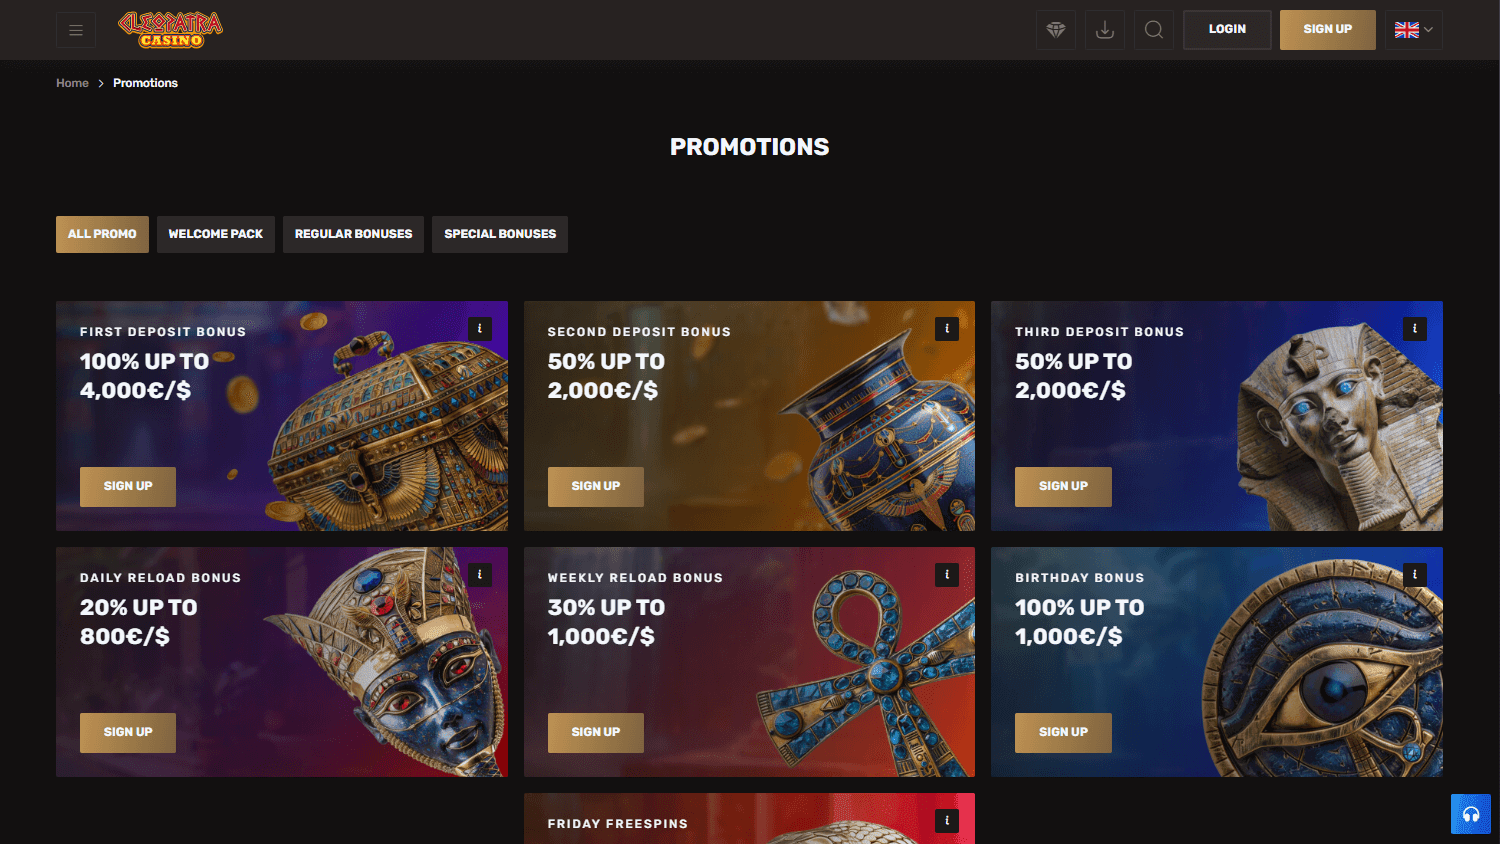Show info for Friday Freespins
The height and width of the screenshot is (844, 1500).
click(x=947, y=820)
